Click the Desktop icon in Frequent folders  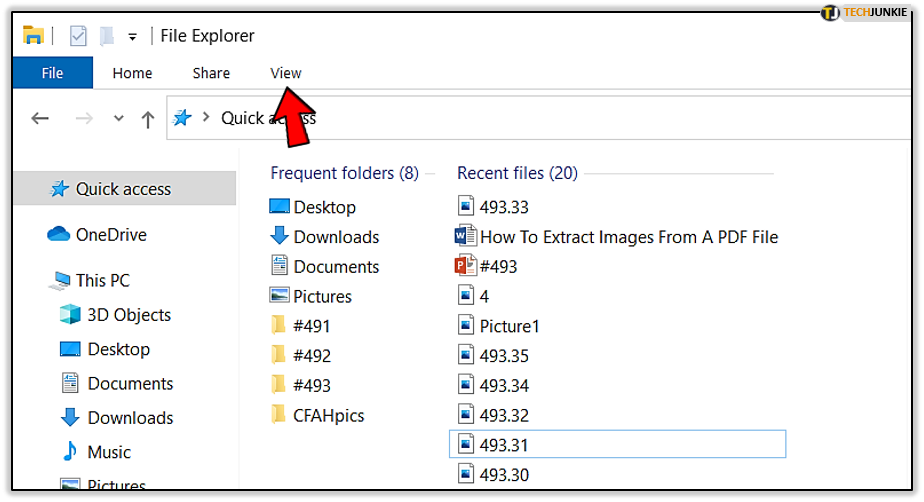point(279,206)
